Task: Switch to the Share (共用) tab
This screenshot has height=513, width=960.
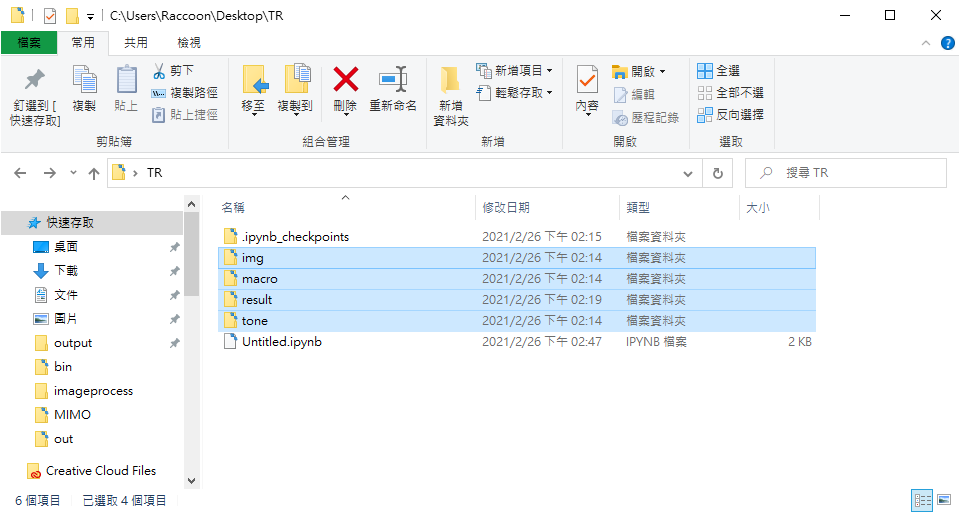Action: [136, 43]
